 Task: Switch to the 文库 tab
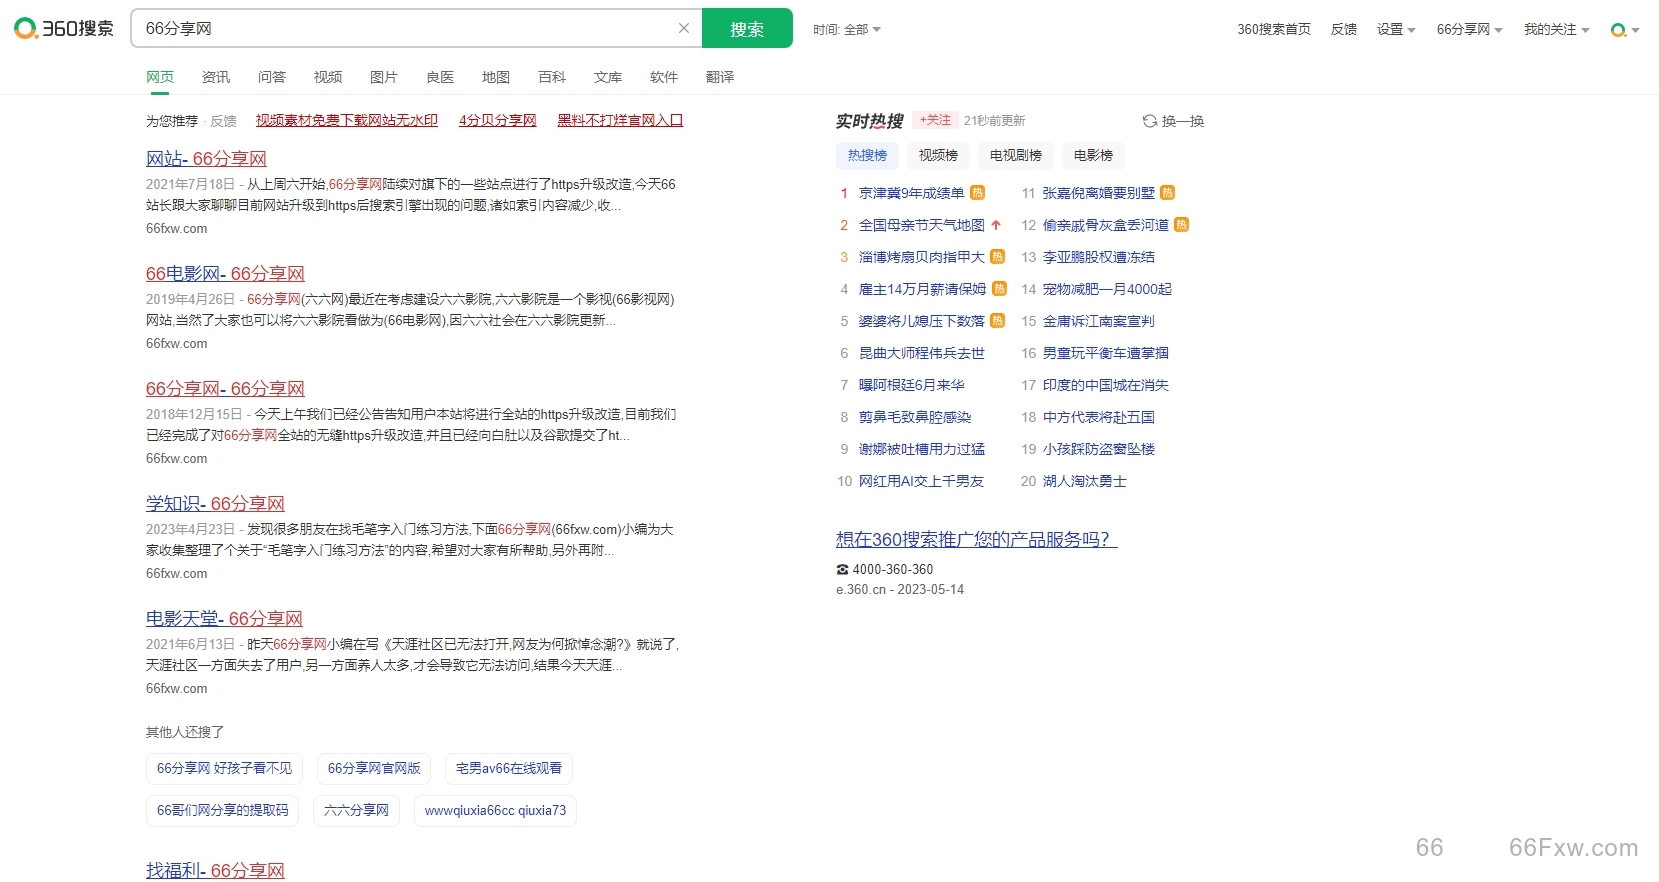tap(608, 77)
